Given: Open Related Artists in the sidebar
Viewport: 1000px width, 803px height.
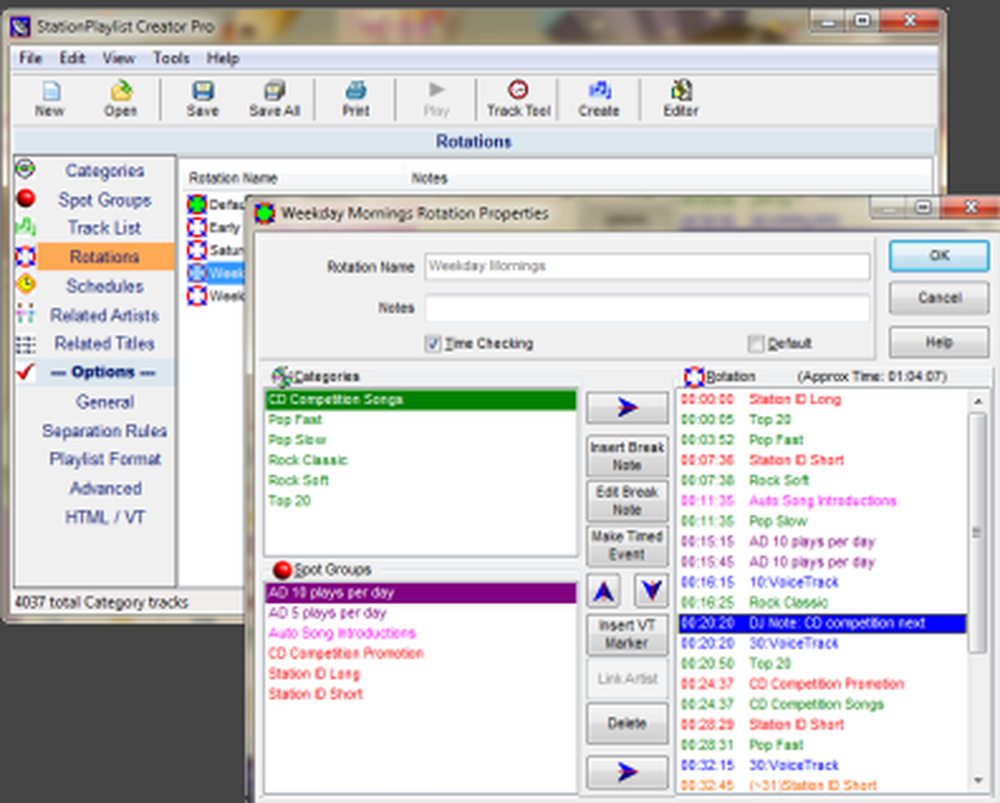Looking at the screenshot, I should (105, 315).
